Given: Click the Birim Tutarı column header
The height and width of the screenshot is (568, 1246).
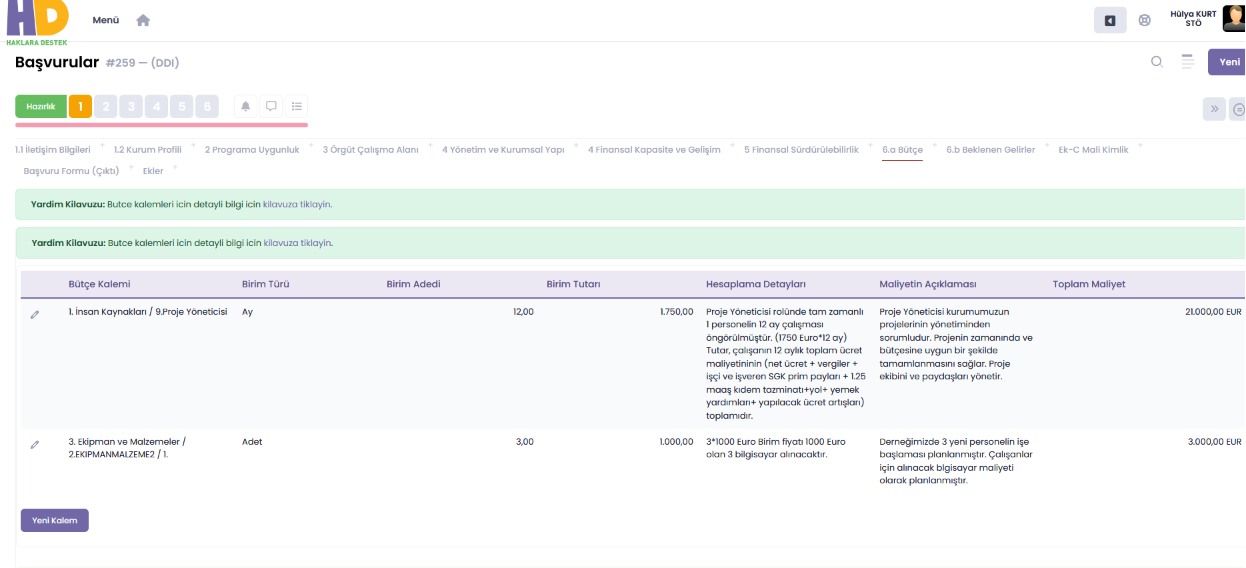Looking at the screenshot, I should [573, 284].
